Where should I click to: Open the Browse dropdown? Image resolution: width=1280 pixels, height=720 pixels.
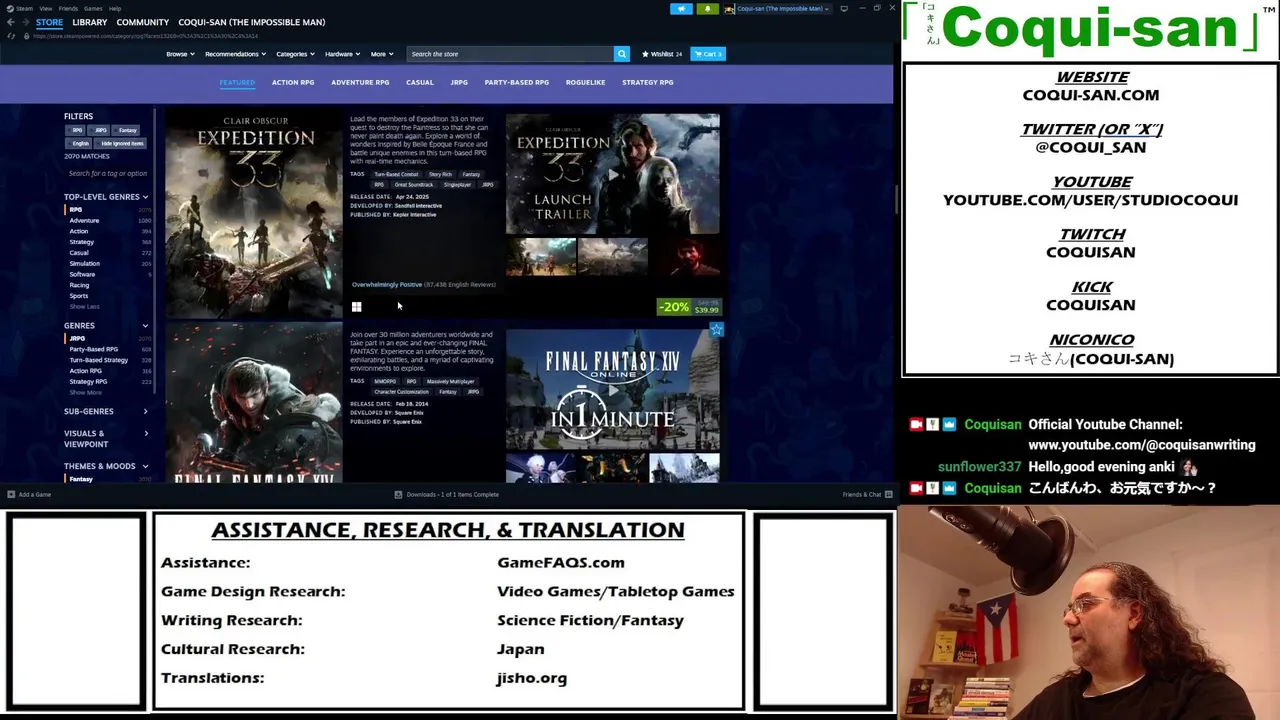[180, 54]
